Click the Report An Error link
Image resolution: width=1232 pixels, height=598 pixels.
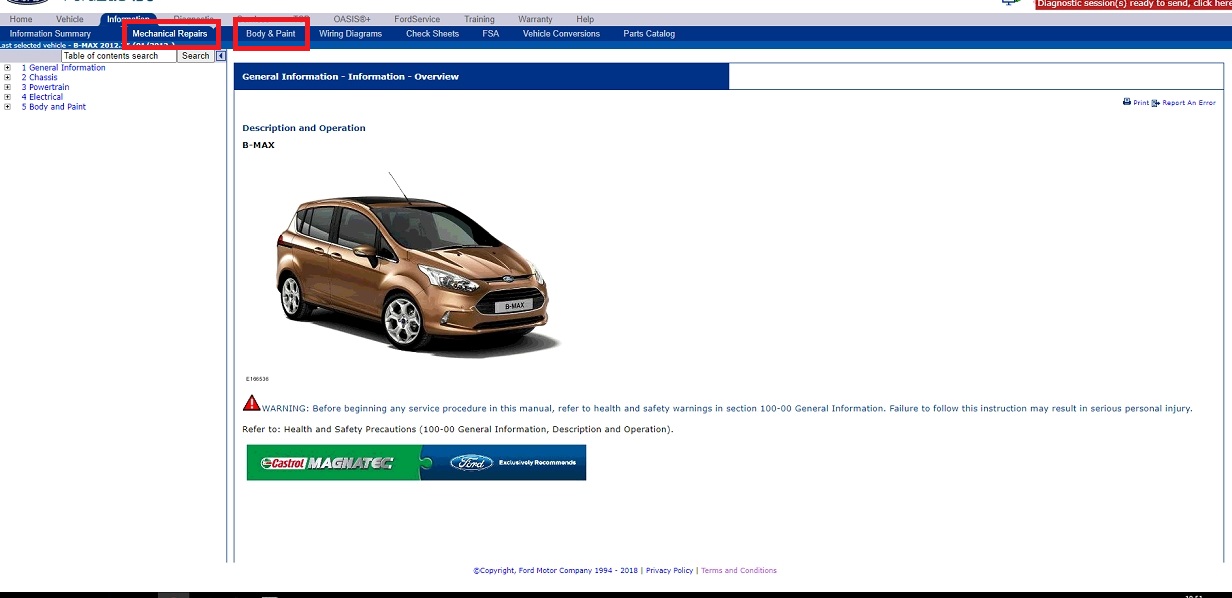1189,103
